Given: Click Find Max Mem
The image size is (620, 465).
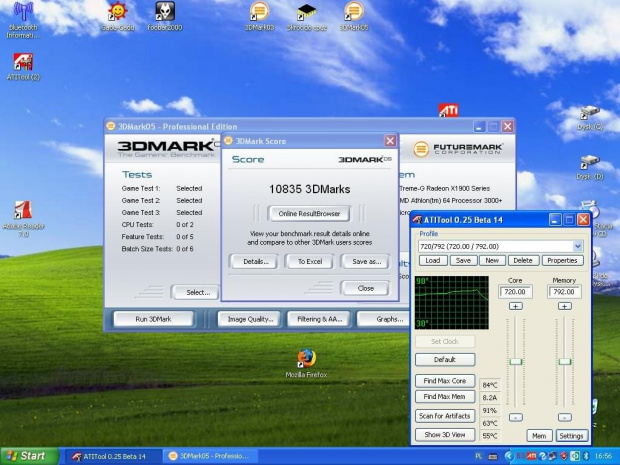Looking at the screenshot, I should [445, 397].
